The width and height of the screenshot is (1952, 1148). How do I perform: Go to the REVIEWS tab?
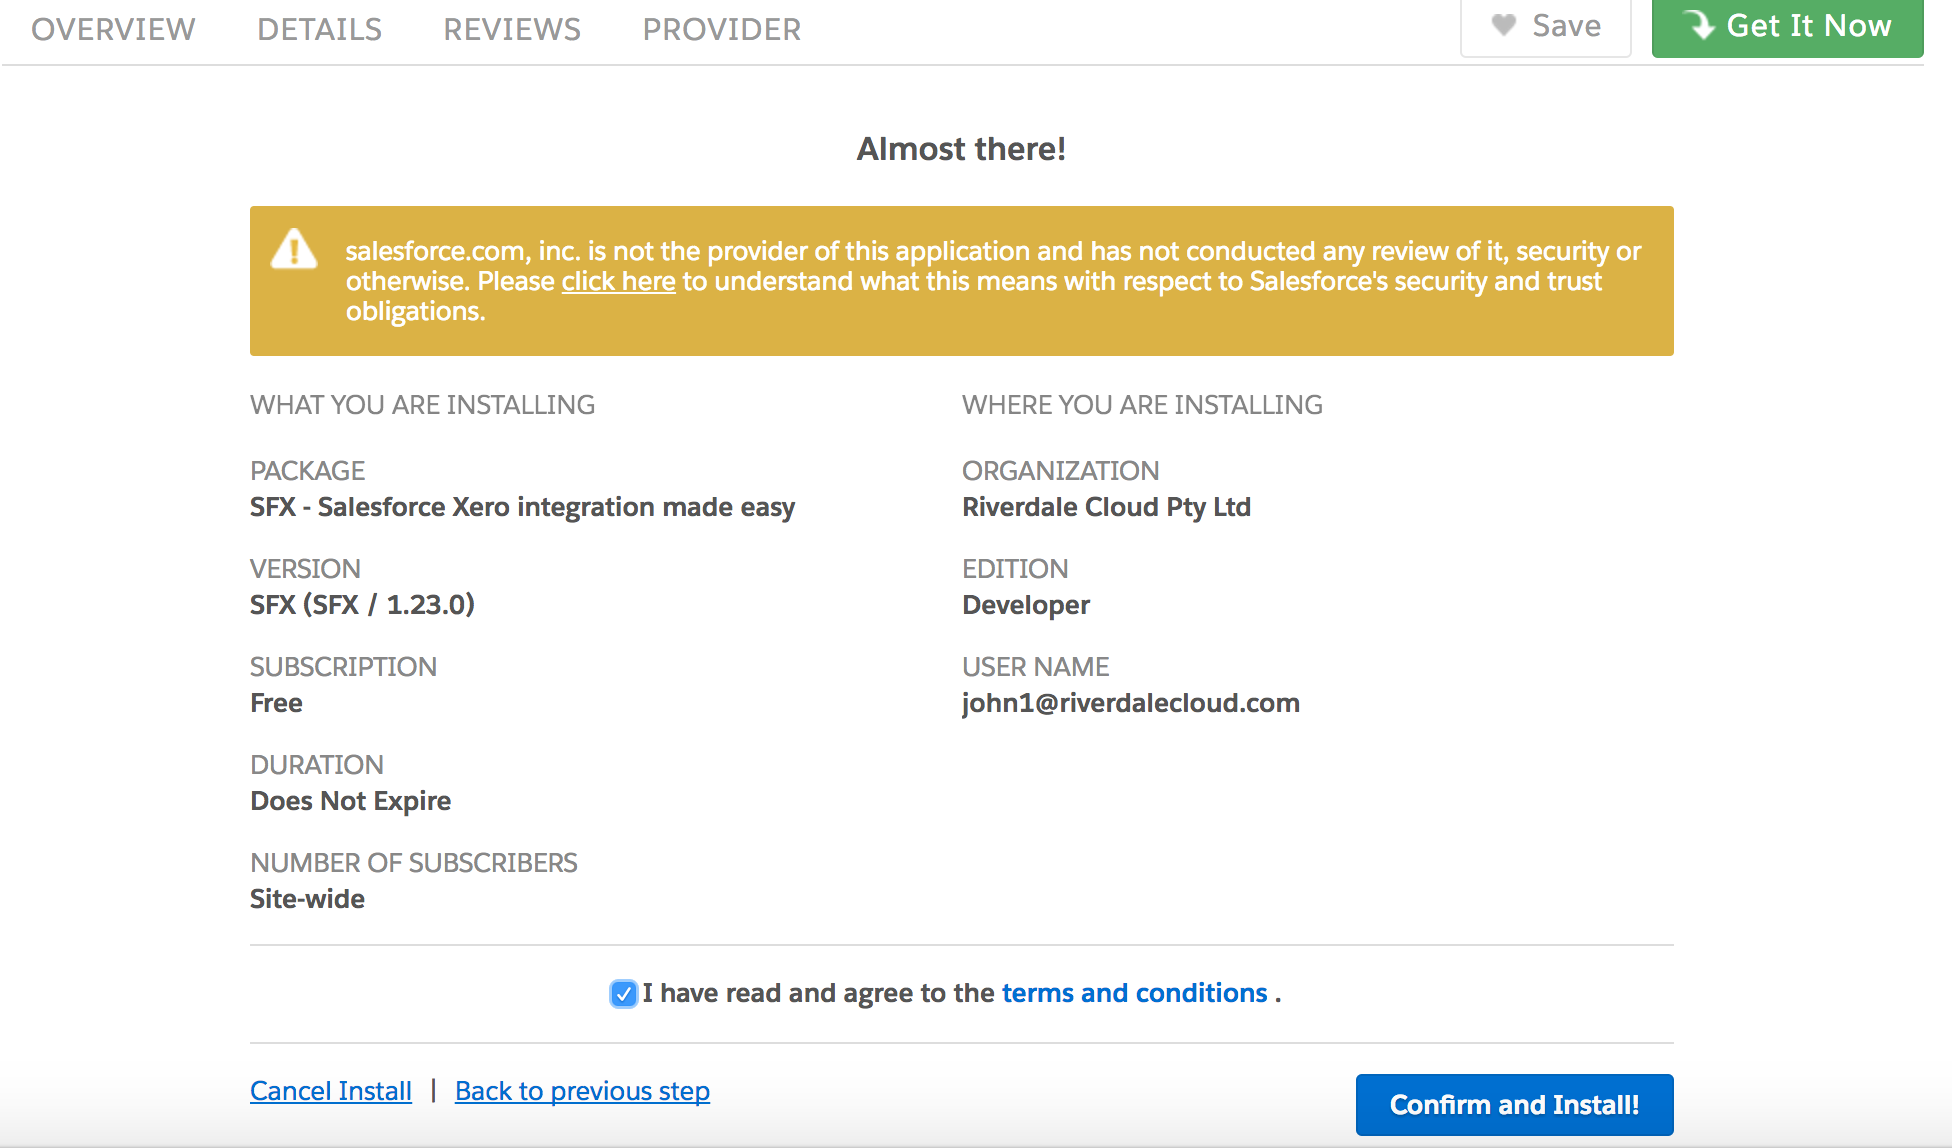[512, 29]
